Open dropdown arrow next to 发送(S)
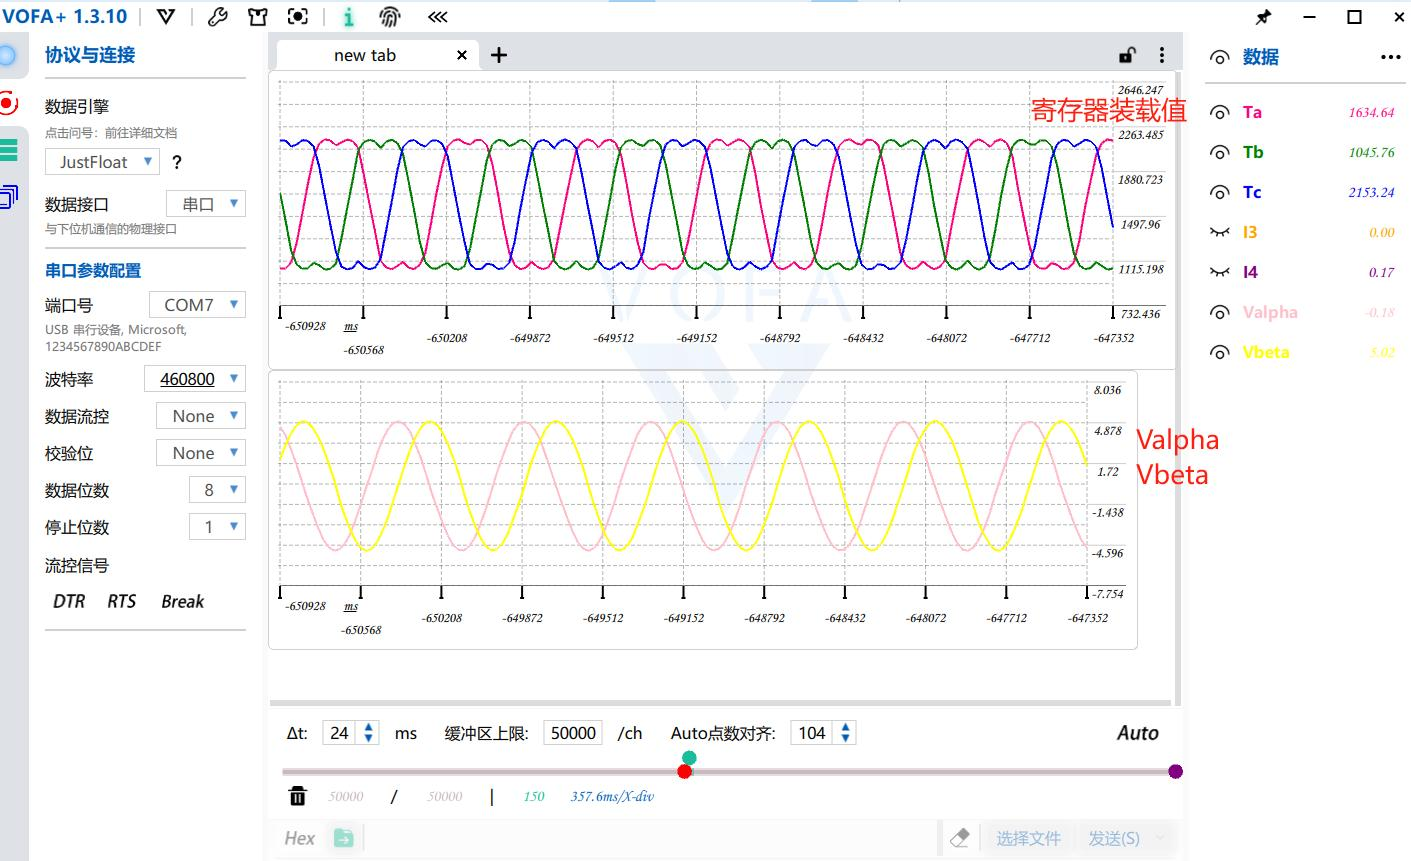 click(x=1160, y=838)
